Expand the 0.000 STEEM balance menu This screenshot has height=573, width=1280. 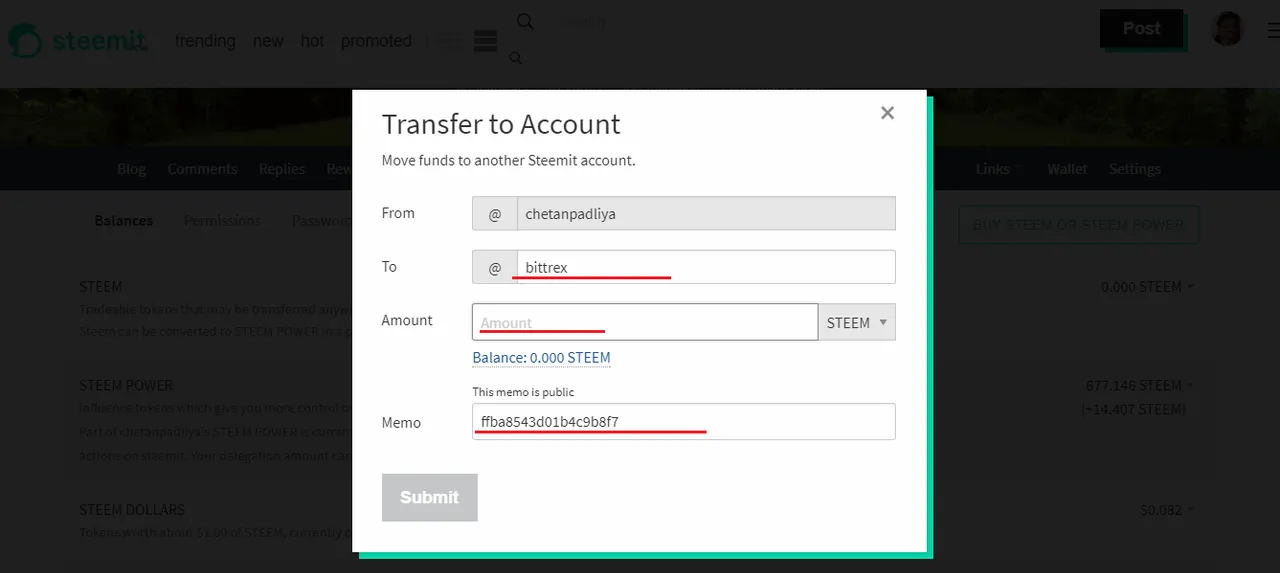coord(1148,287)
